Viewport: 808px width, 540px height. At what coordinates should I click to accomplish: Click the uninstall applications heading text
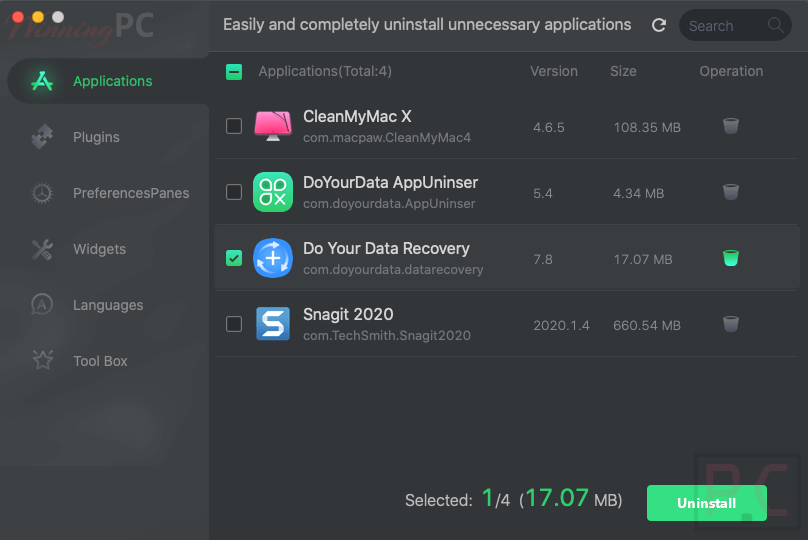427,25
